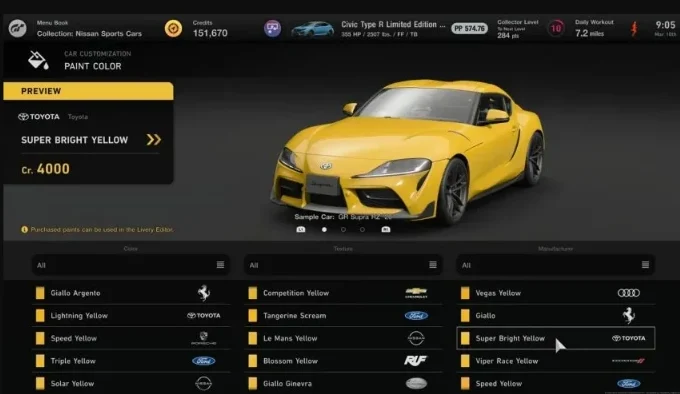Click the Collector Level 284 pts text

518,29
